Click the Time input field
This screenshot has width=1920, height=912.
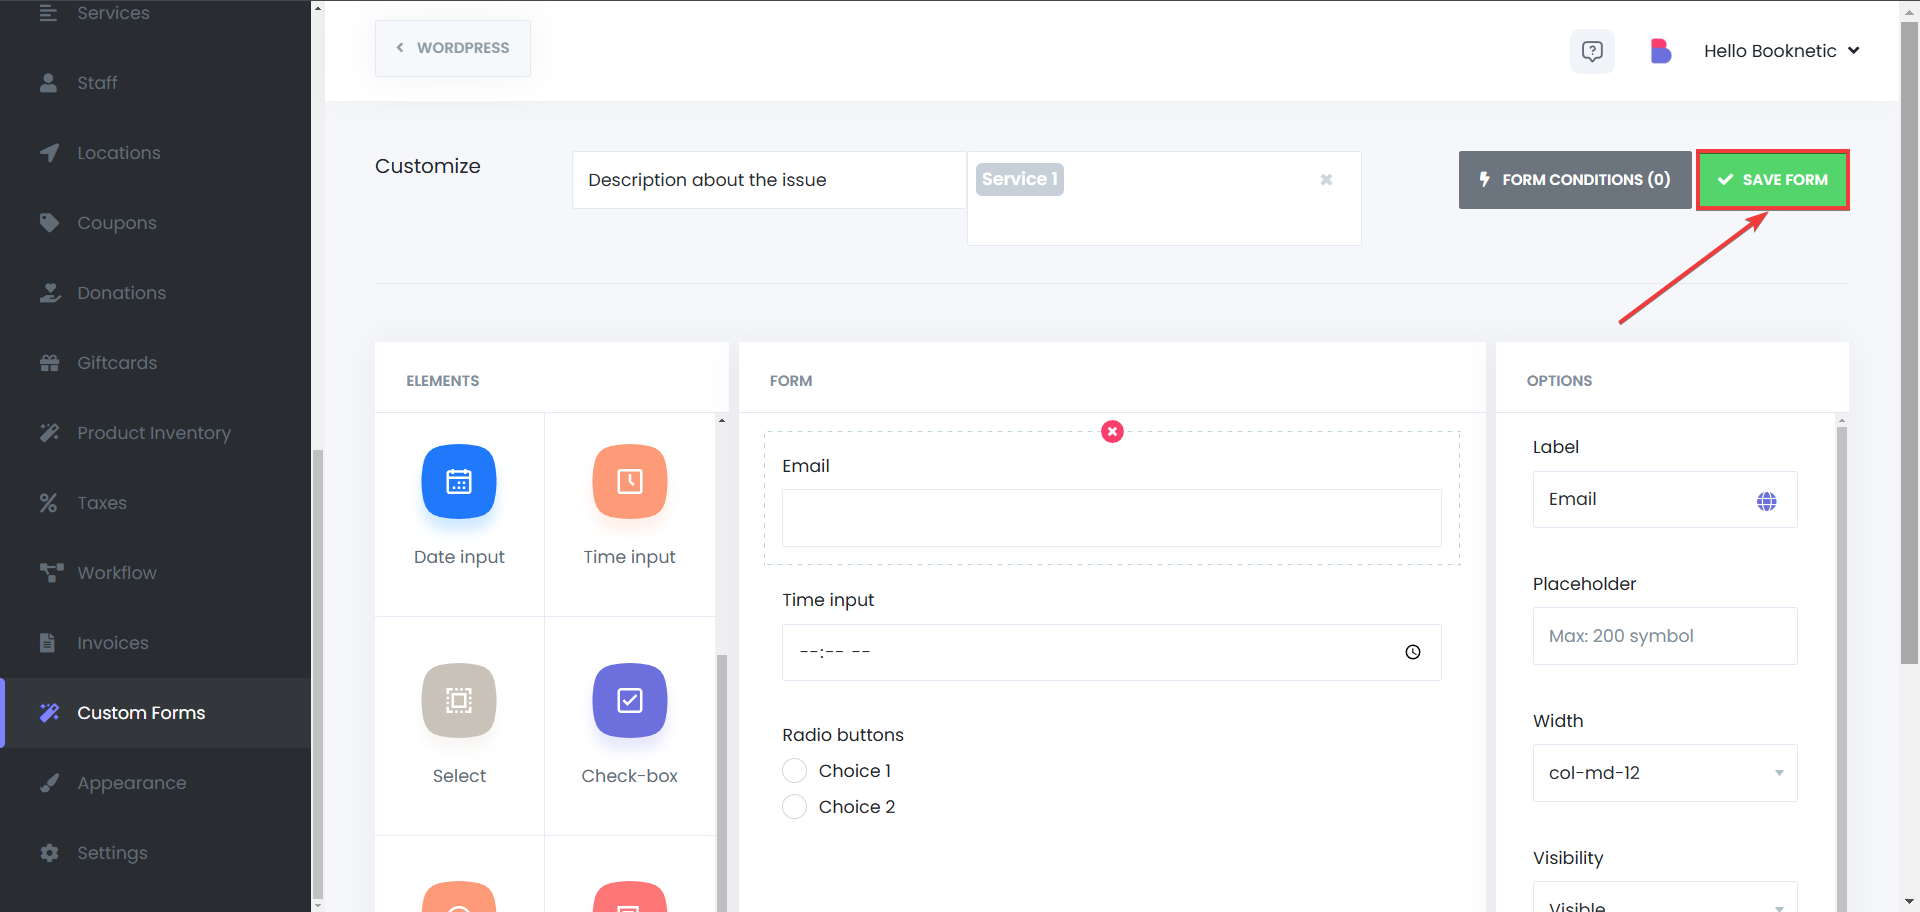(x=1111, y=652)
